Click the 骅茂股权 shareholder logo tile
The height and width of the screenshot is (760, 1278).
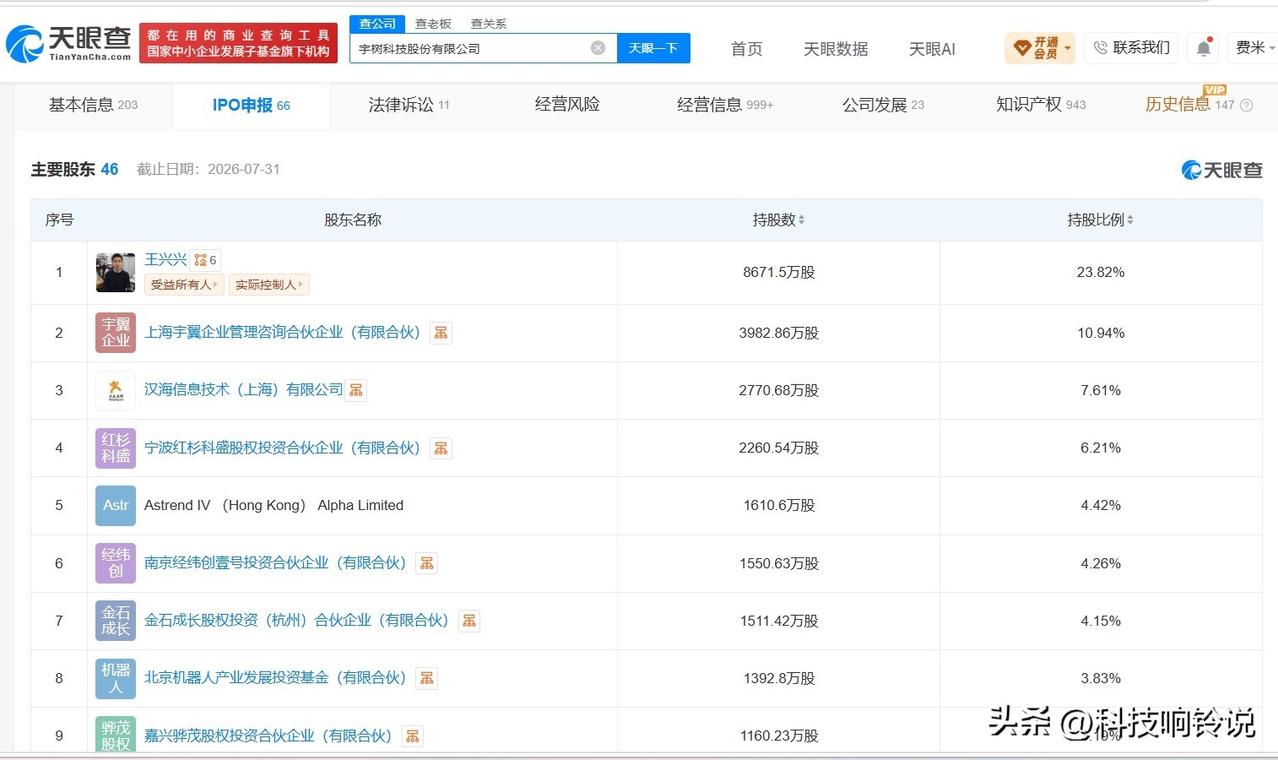(x=116, y=735)
